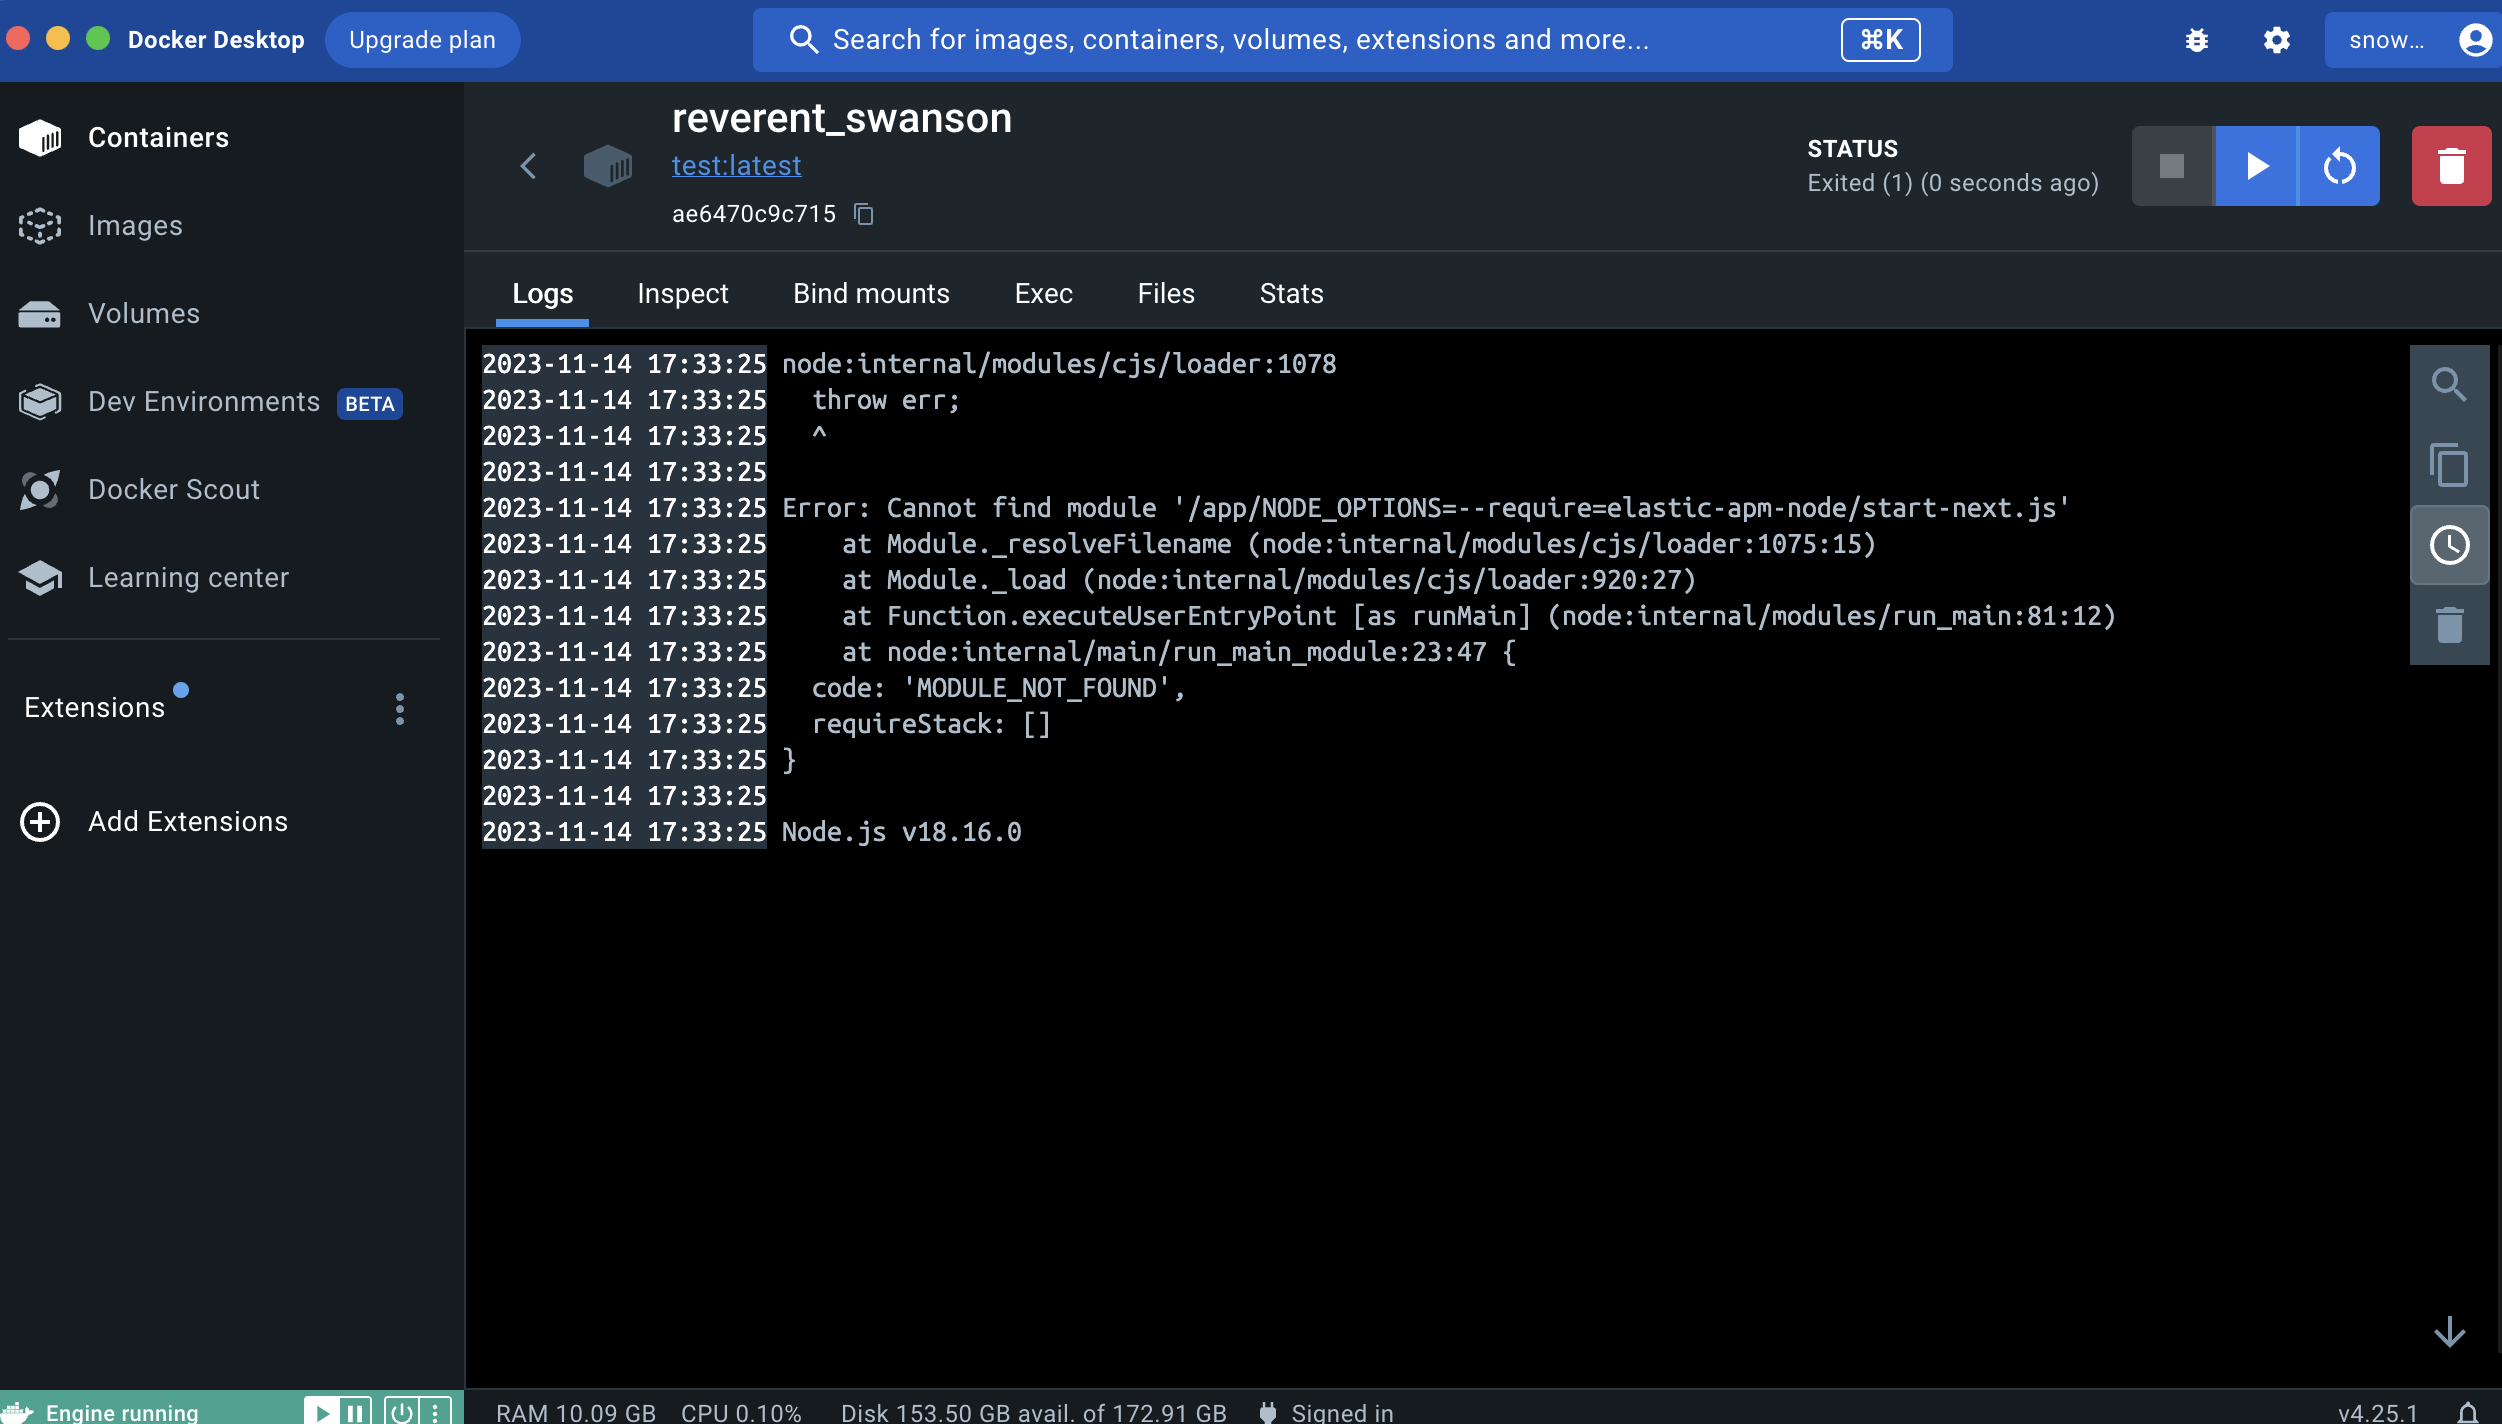Image resolution: width=2502 pixels, height=1424 pixels.
Task: Open the engine three-dot menu in the status bar
Action: tap(435, 1412)
